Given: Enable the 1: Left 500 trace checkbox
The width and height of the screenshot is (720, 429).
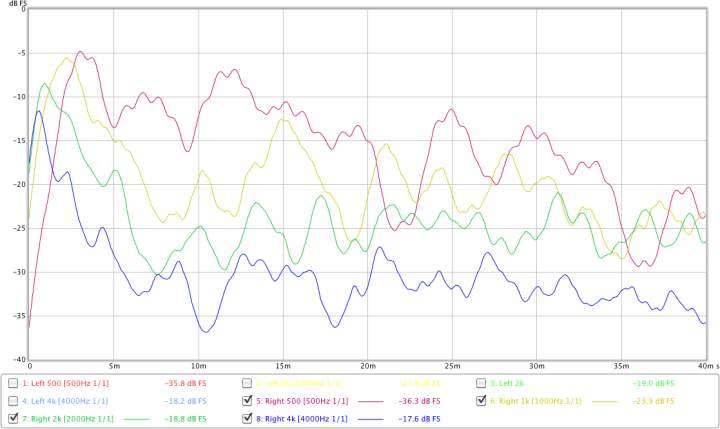Looking at the screenshot, I should 13,383.
